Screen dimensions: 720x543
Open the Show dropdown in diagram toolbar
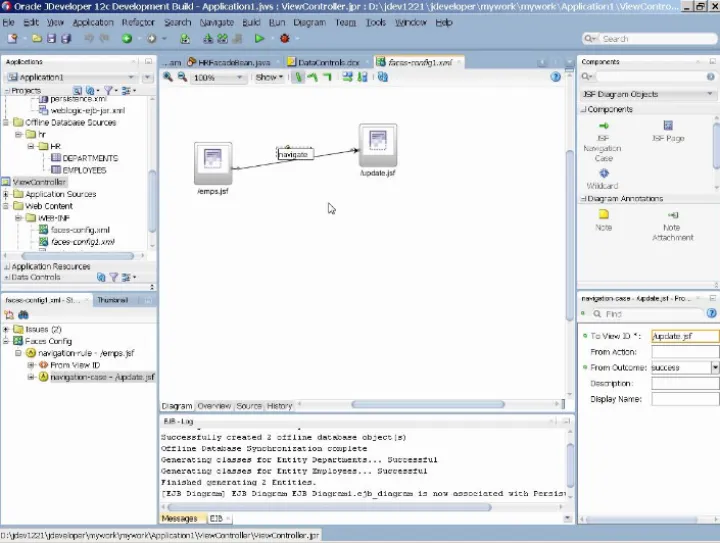pos(268,77)
